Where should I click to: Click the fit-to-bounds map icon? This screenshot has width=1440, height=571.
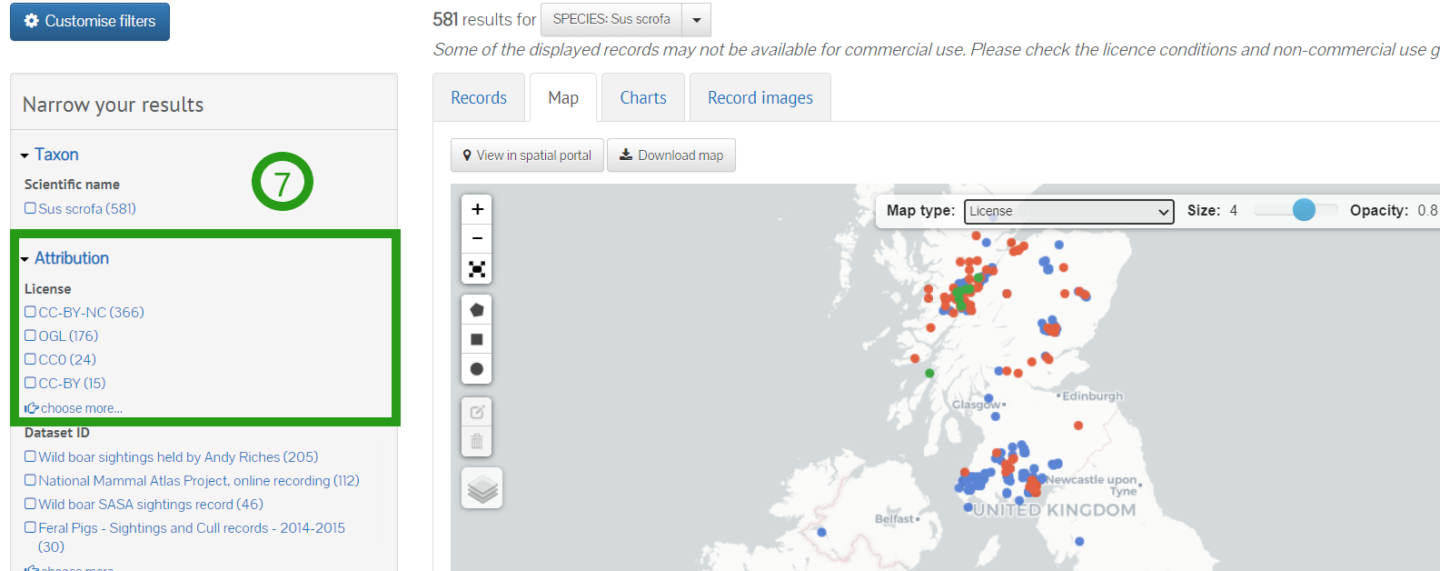pos(477,269)
